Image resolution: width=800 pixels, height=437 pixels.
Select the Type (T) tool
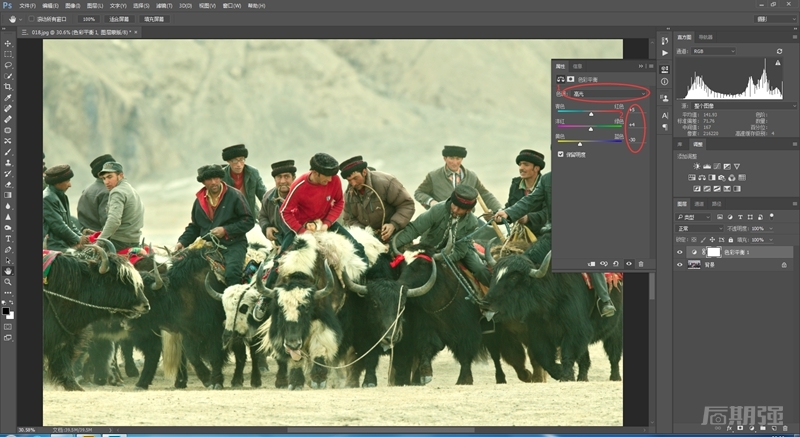tap(8, 239)
